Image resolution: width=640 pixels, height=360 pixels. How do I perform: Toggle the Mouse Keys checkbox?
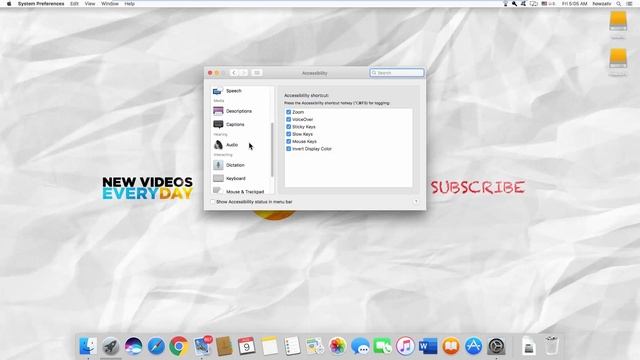click(289, 141)
